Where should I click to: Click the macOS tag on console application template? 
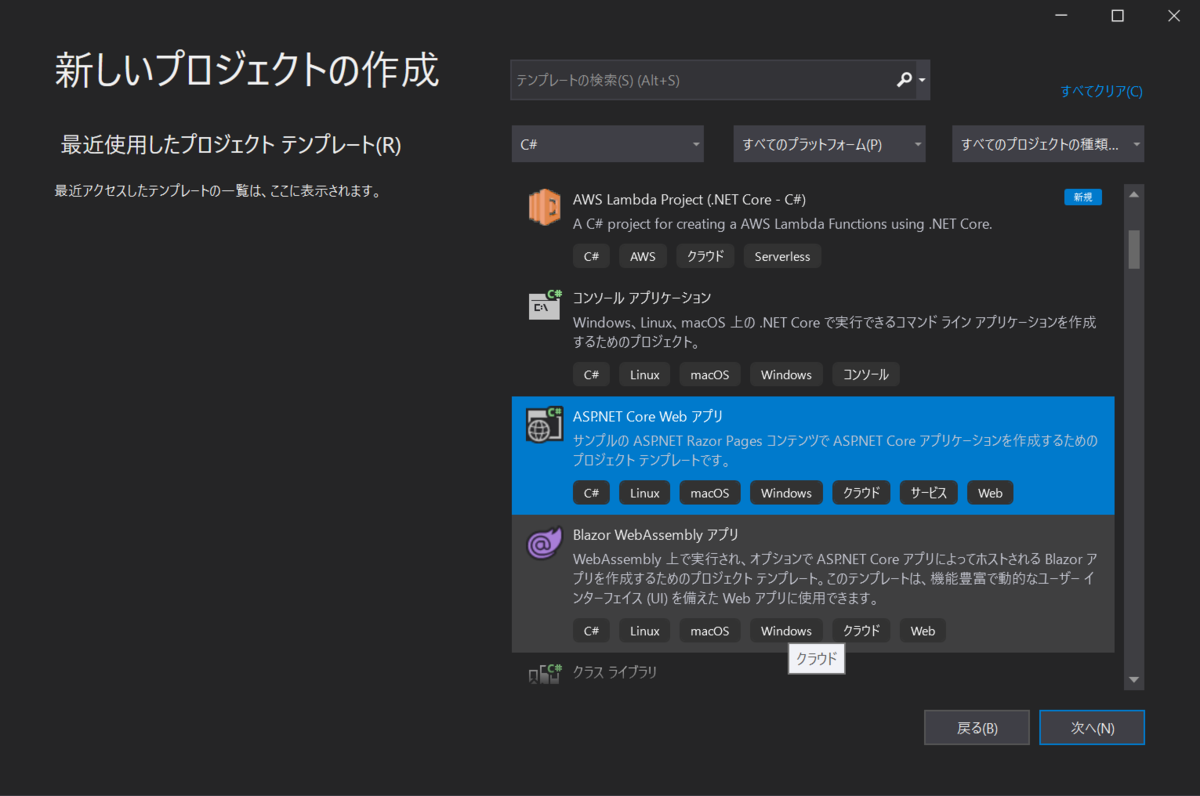click(x=710, y=375)
